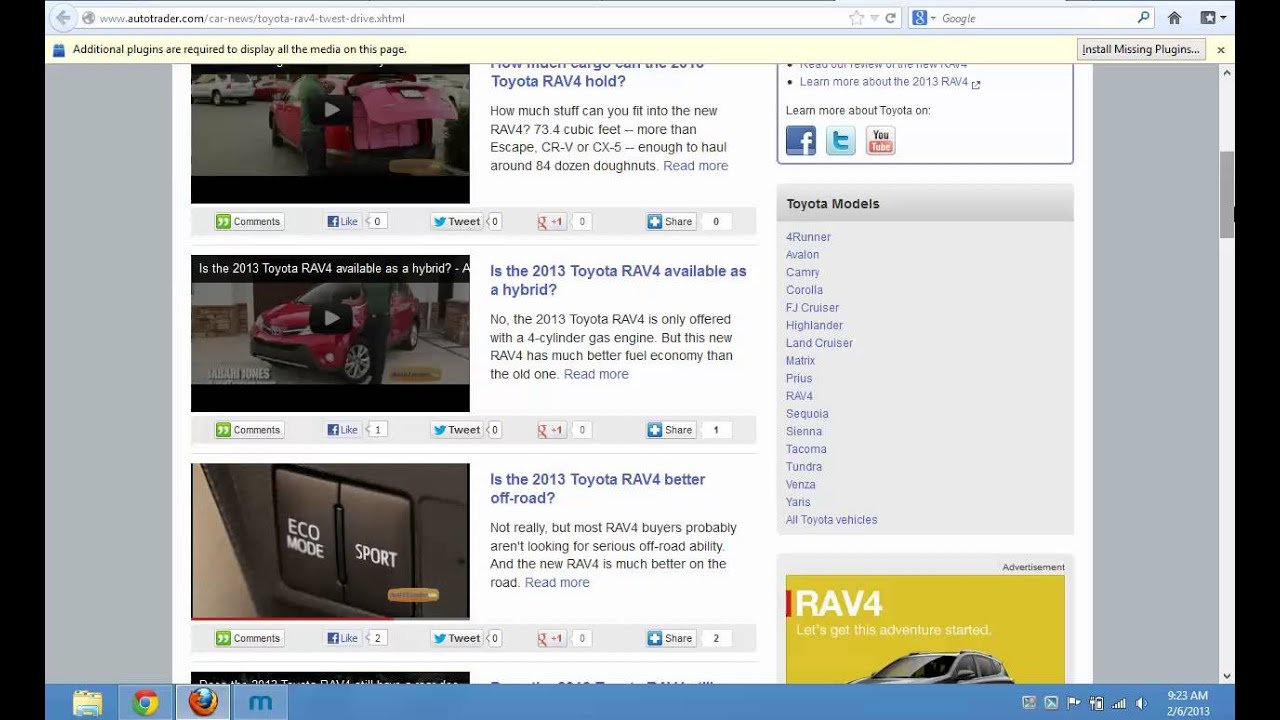Viewport: 1280px width, 720px height.
Task: Open the bookmarks menu toolbar button
Action: [x=1213, y=18]
